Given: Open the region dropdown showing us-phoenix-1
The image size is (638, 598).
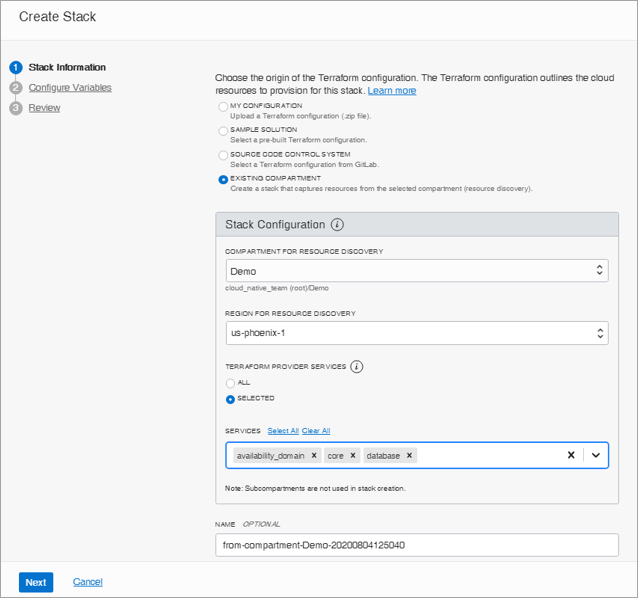Looking at the screenshot, I should click(x=417, y=333).
